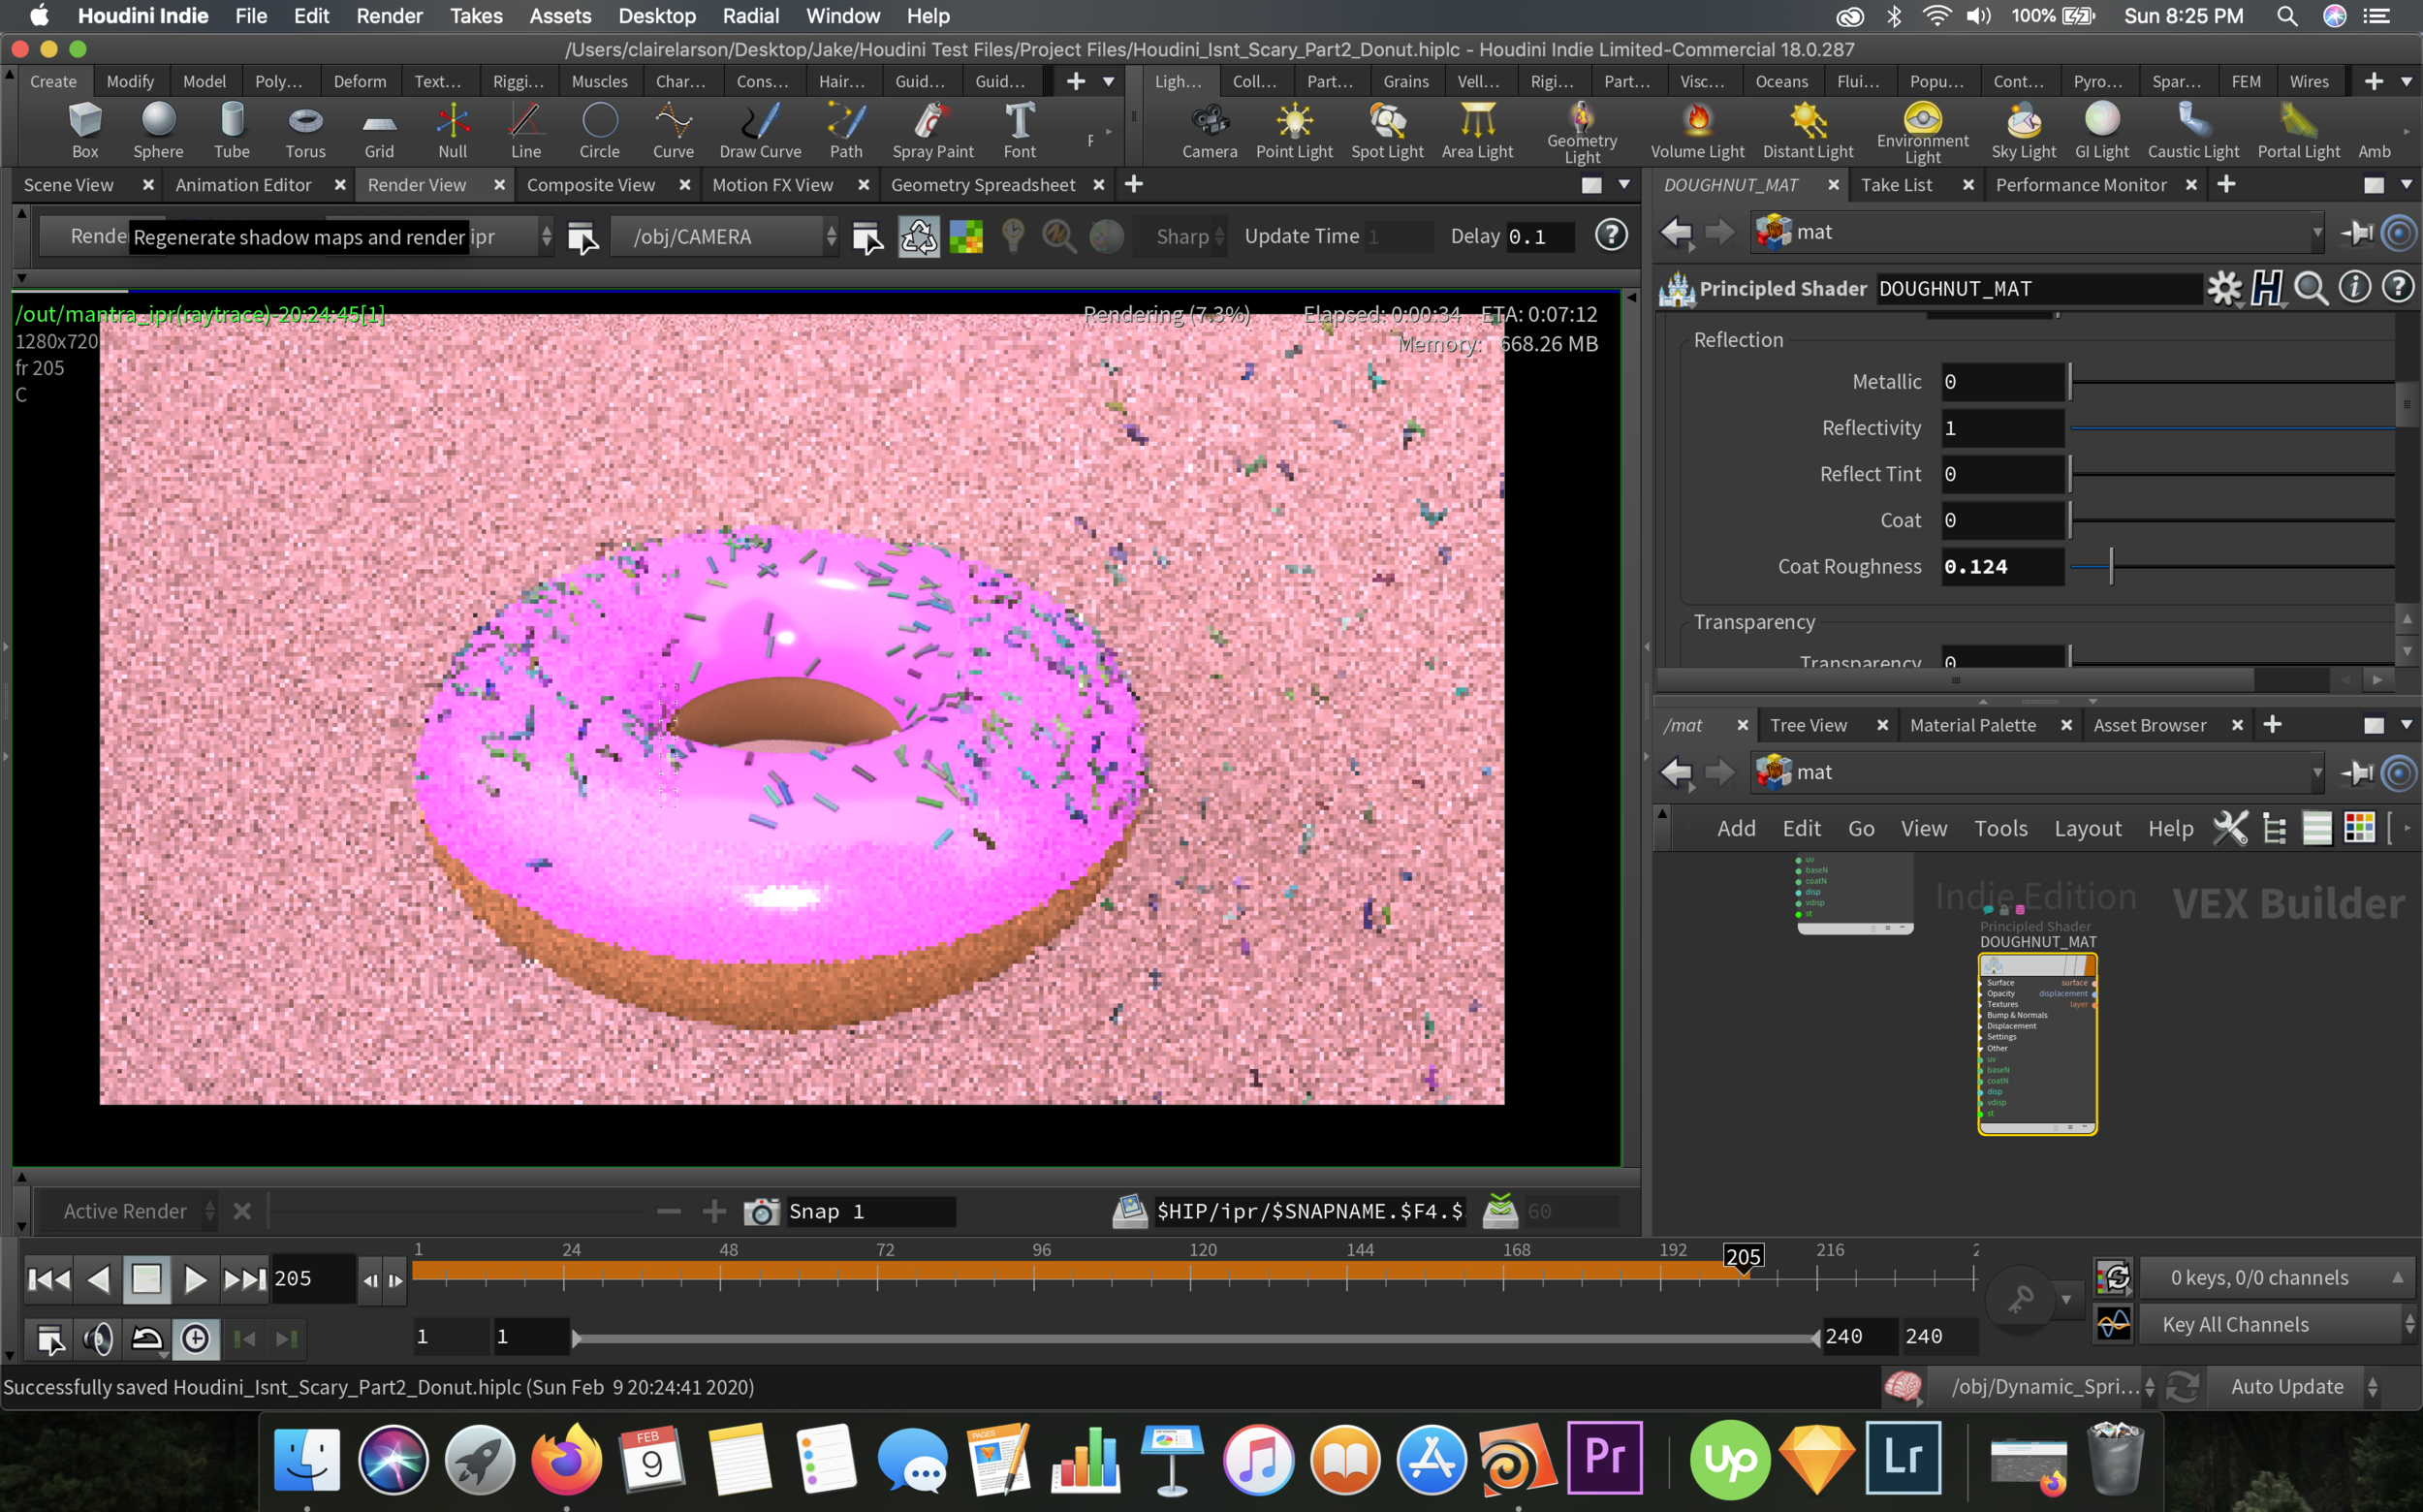The image size is (2423, 1512).
Task: Open the /obj/Dynamic_Spri... path dropdown
Action: (x=2045, y=1387)
